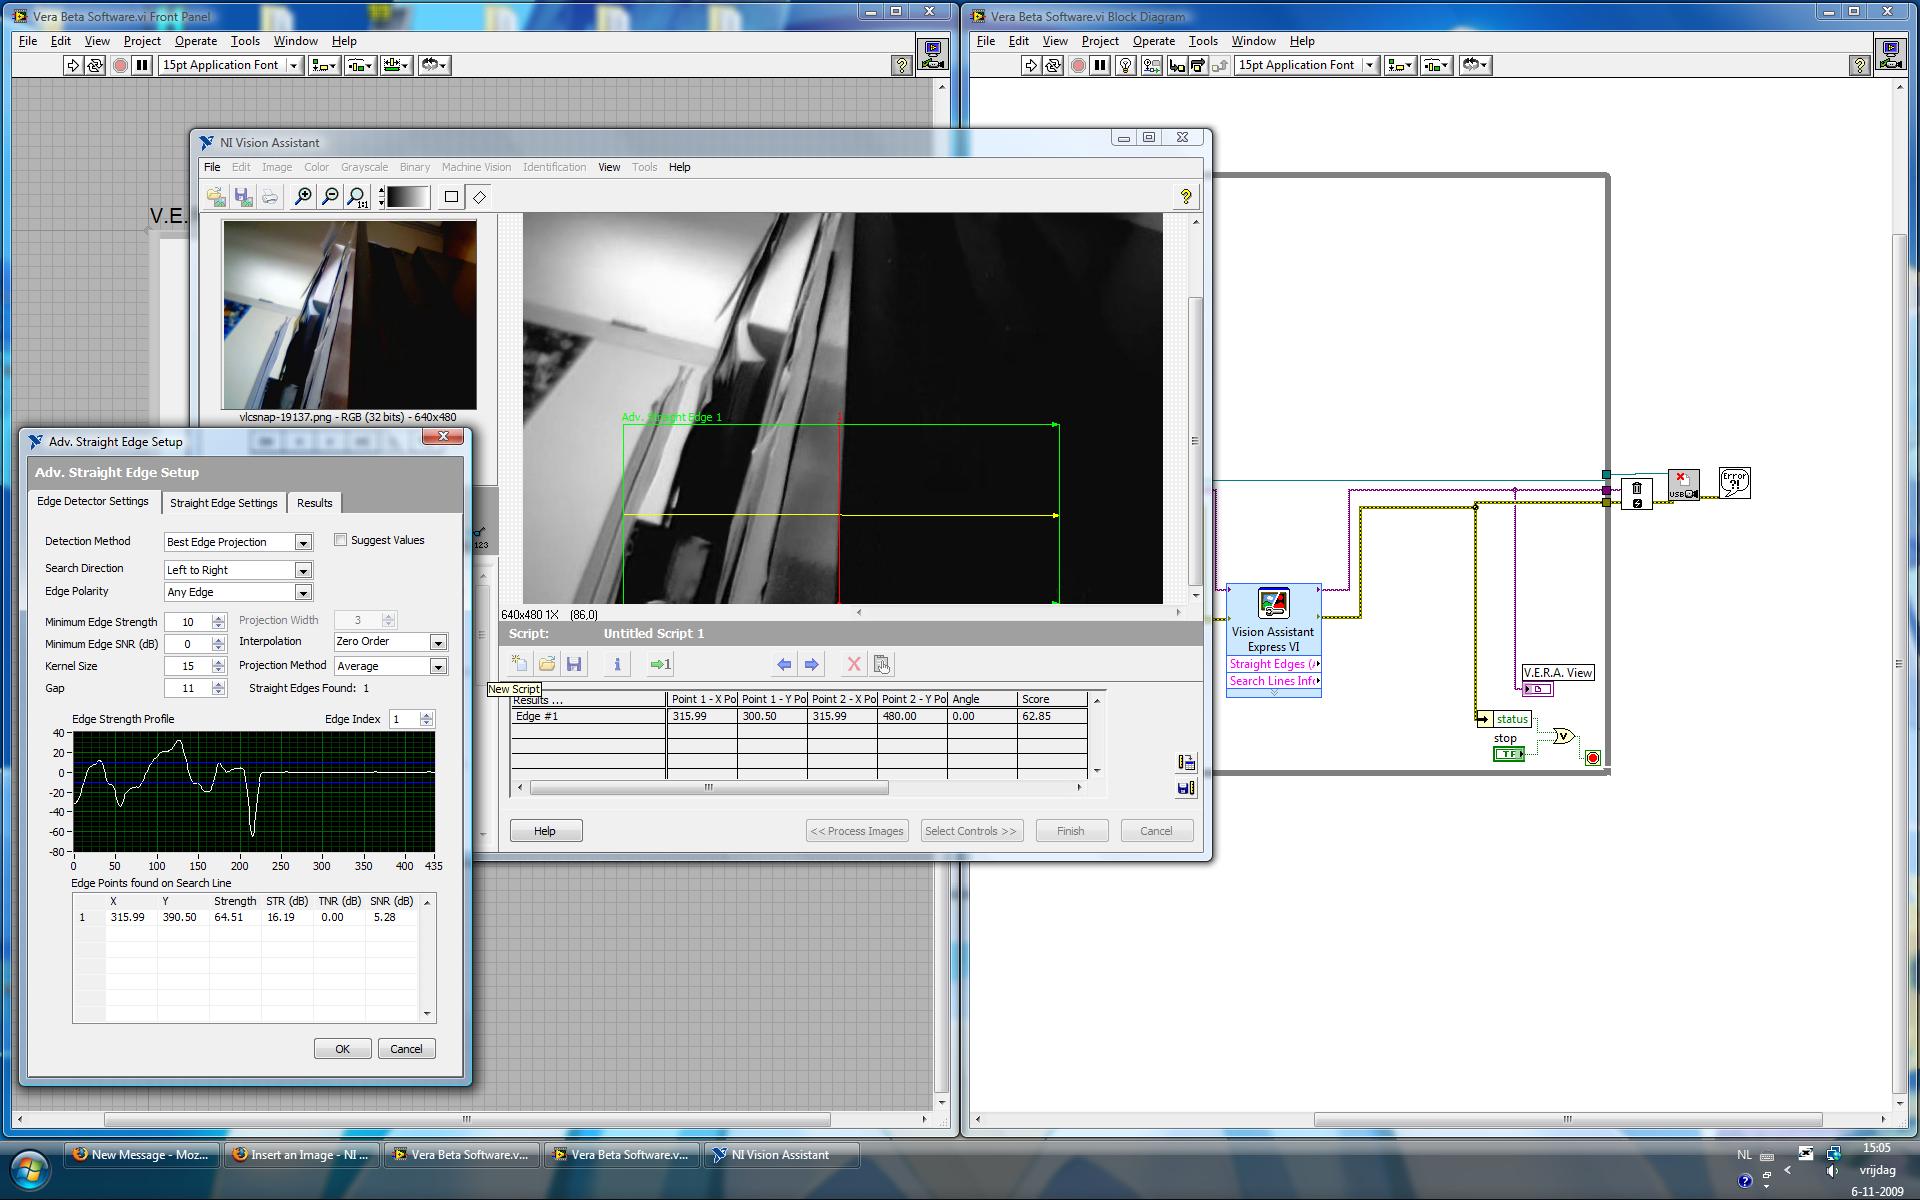
Task: Toggle highlight execution lightbulb
Action: coord(1125,65)
